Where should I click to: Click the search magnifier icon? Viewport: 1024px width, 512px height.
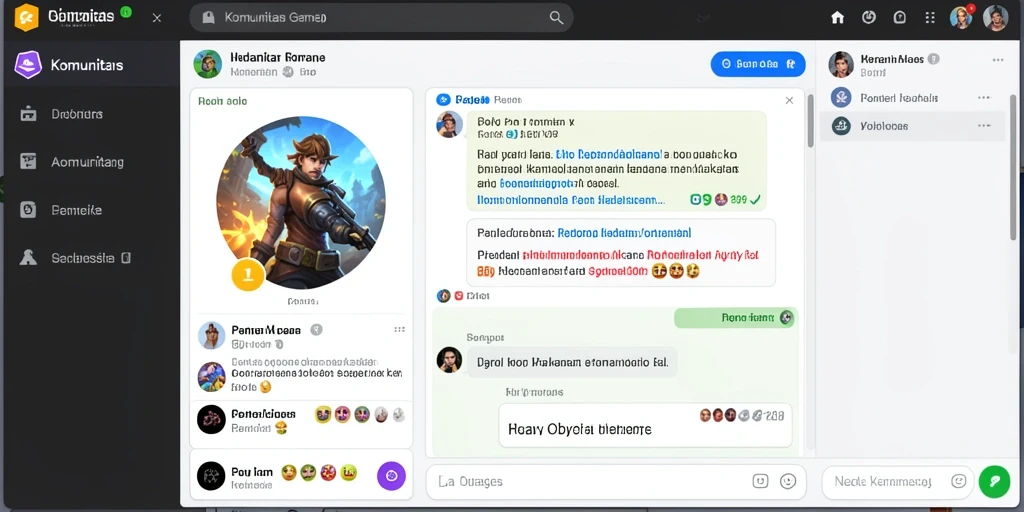tap(556, 18)
